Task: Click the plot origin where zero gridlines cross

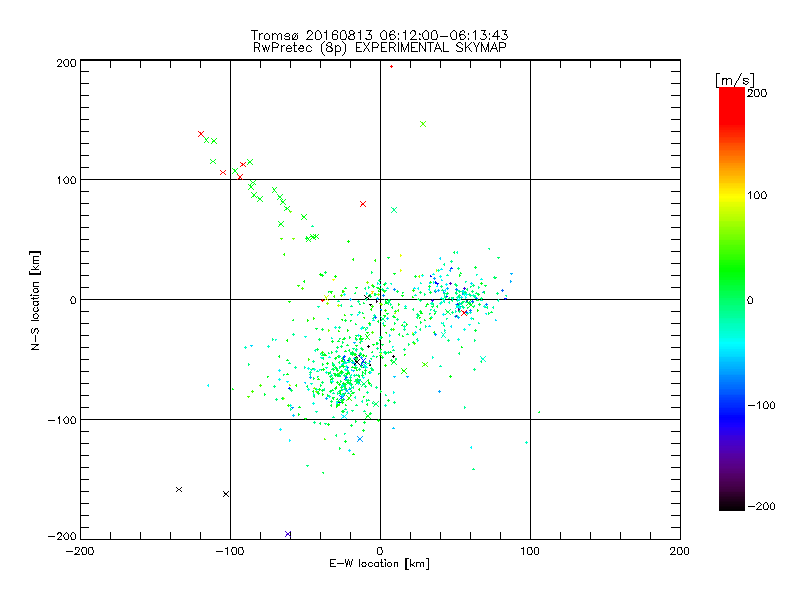Action: pyautogui.click(x=380, y=299)
